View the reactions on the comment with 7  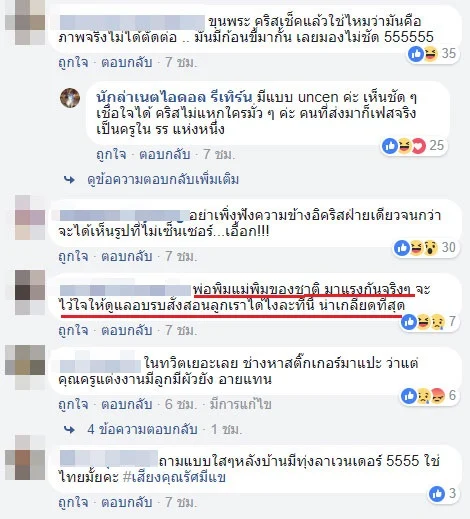click(x=429, y=322)
